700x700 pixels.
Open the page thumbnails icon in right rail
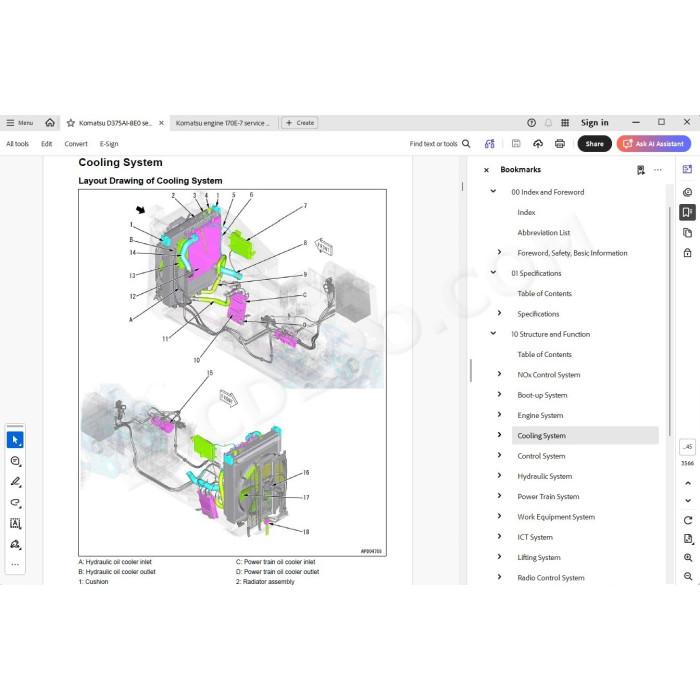pos(687,233)
